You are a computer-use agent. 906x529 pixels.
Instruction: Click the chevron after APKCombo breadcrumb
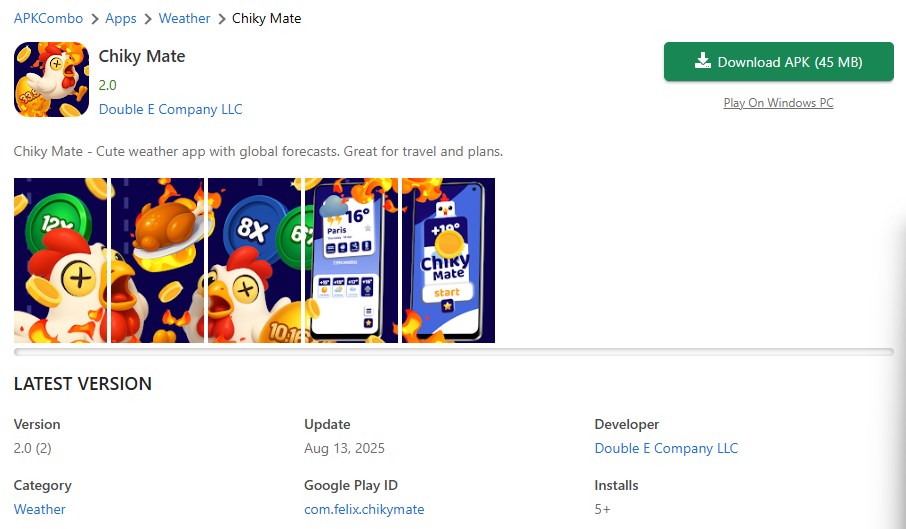point(93,18)
